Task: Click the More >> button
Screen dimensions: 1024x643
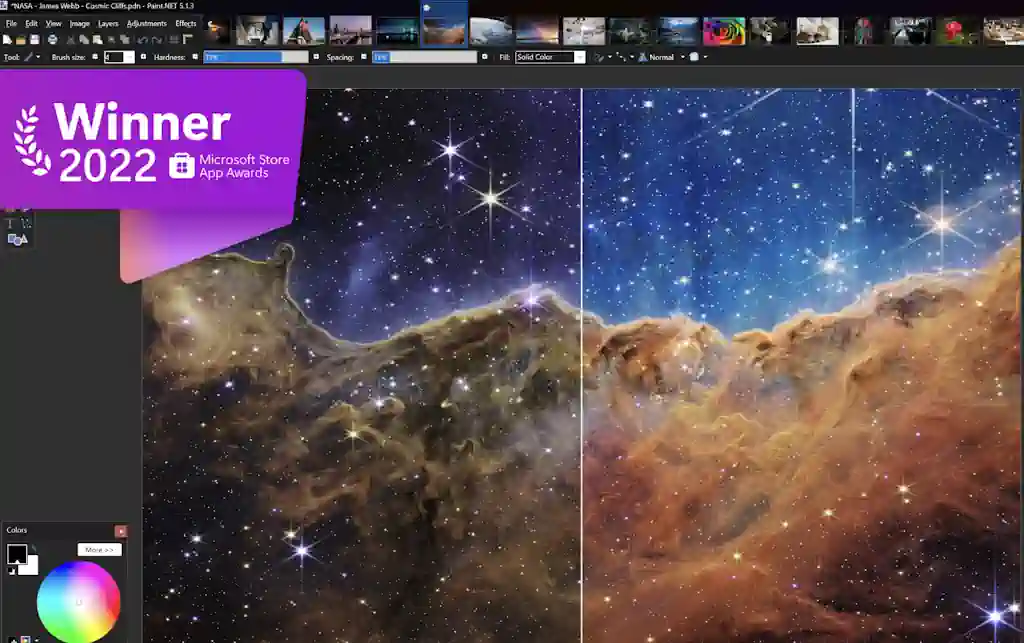Action: point(99,550)
